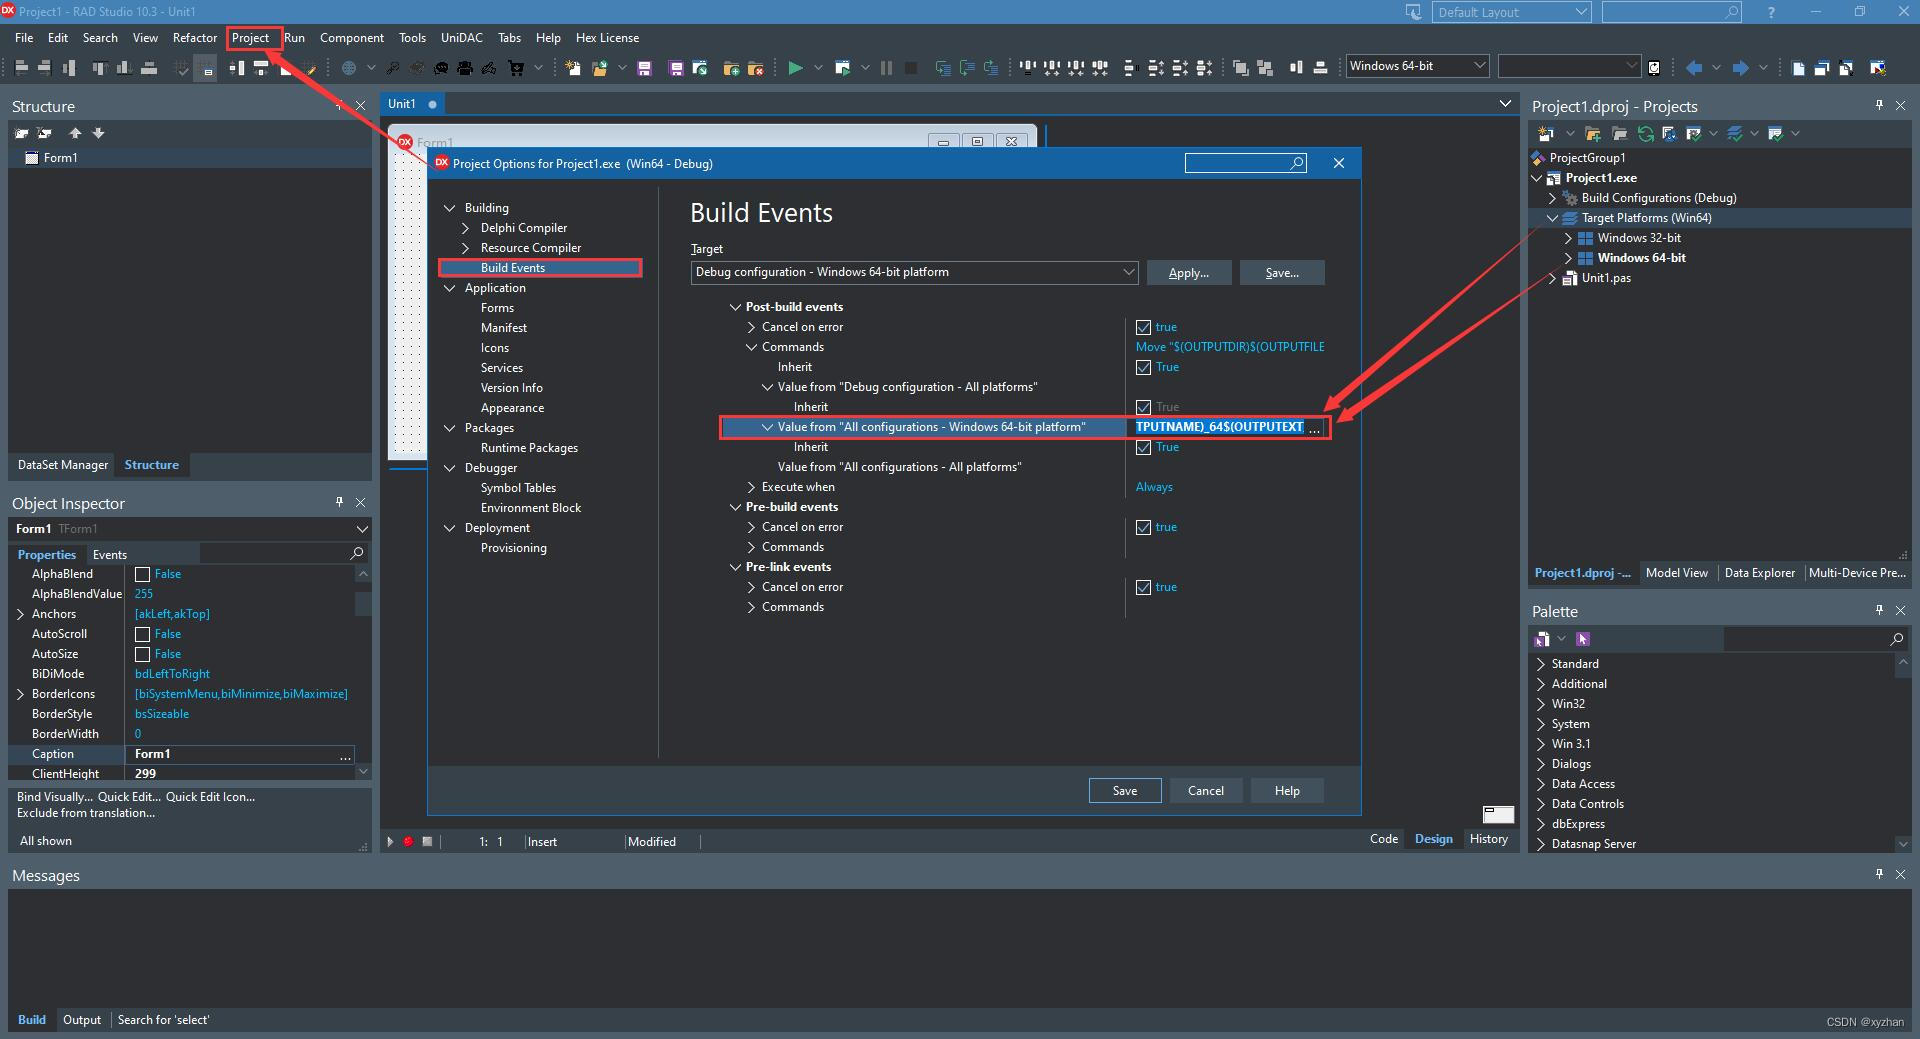Toggle pre-link Cancel on error checkbox
1920x1039 pixels.
point(1143,587)
